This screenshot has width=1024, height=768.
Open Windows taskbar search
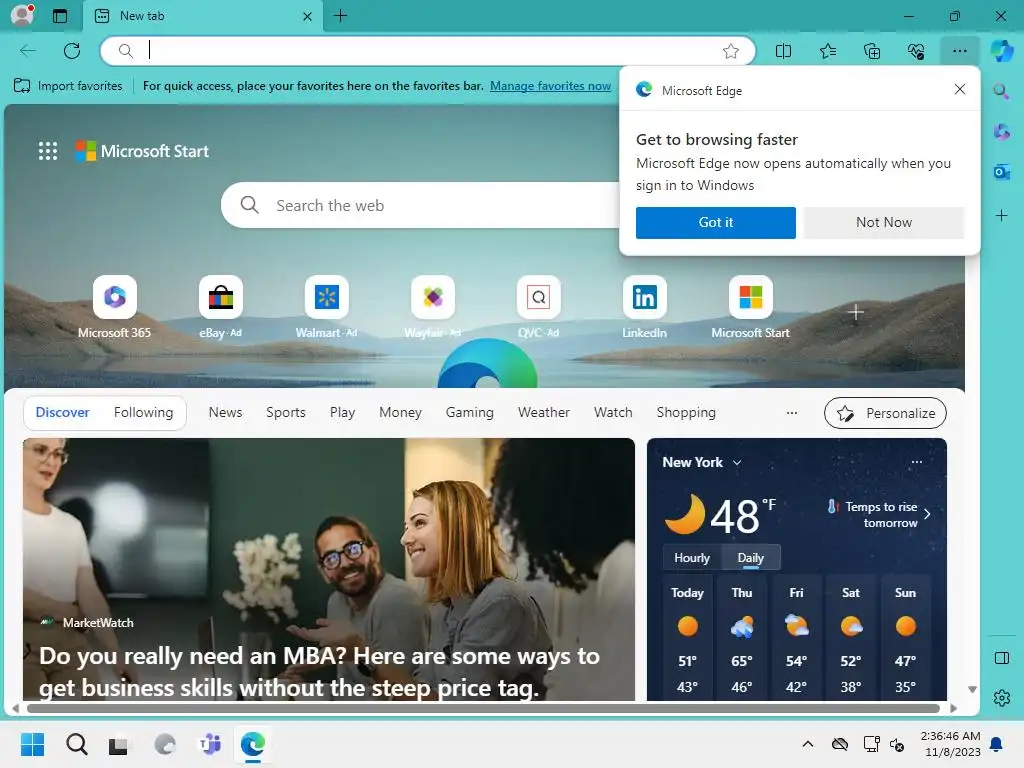76,744
